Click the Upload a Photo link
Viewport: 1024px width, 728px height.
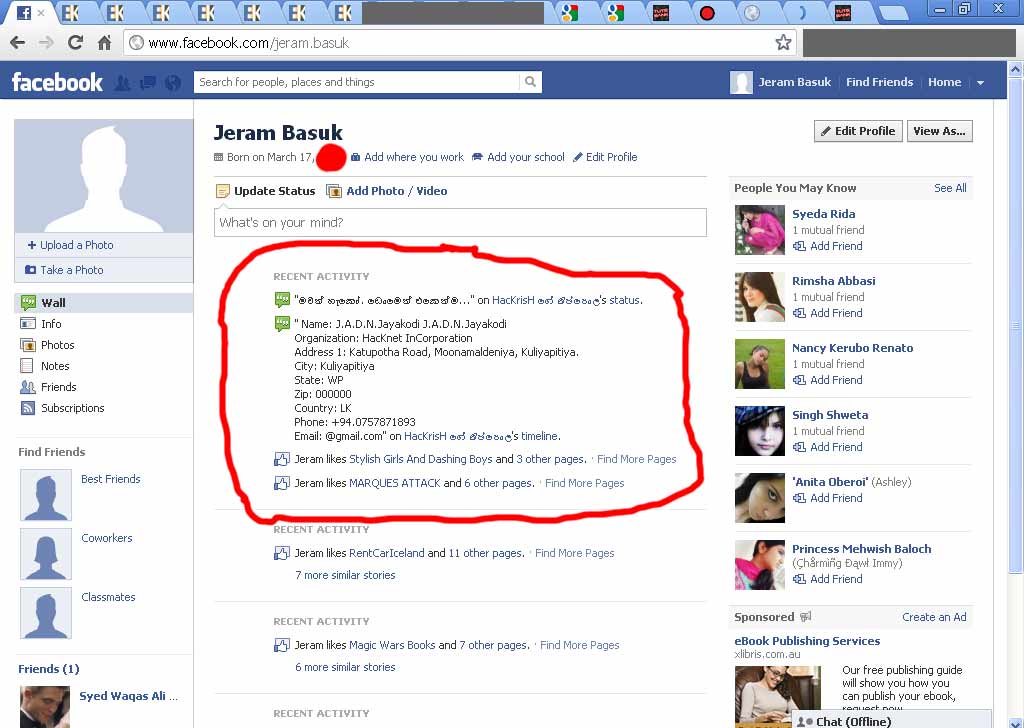[71, 245]
